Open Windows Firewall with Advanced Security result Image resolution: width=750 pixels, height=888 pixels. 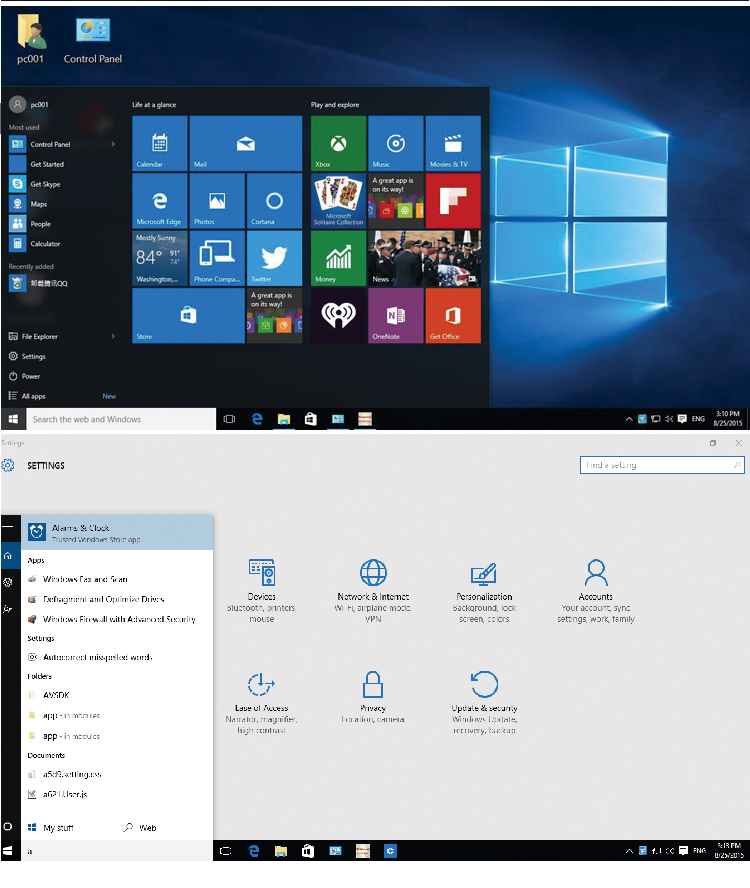coord(117,619)
